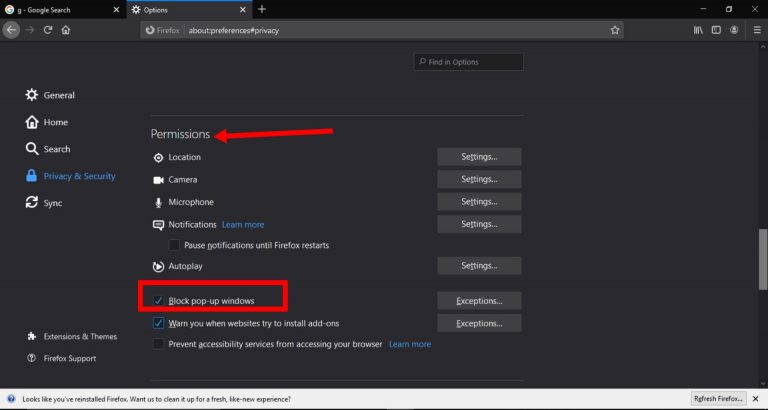
Task: Uncheck Block pop-up windows
Action: tap(159, 301)
